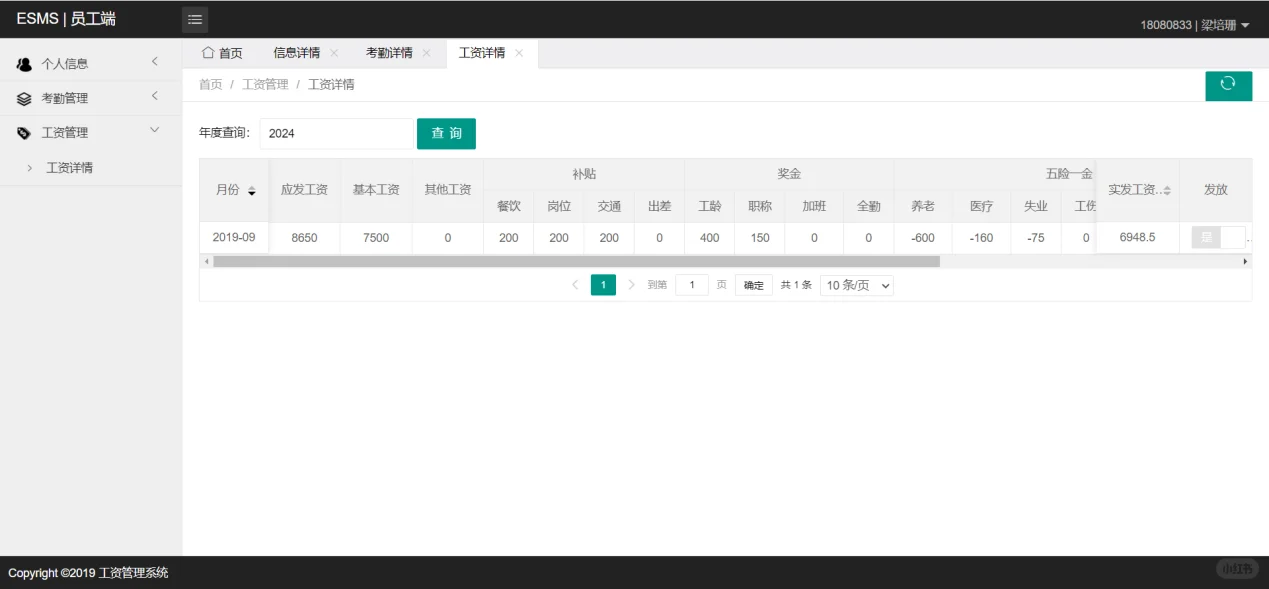Click the 工资管理 tag icon in sidebar

point(23,131)
